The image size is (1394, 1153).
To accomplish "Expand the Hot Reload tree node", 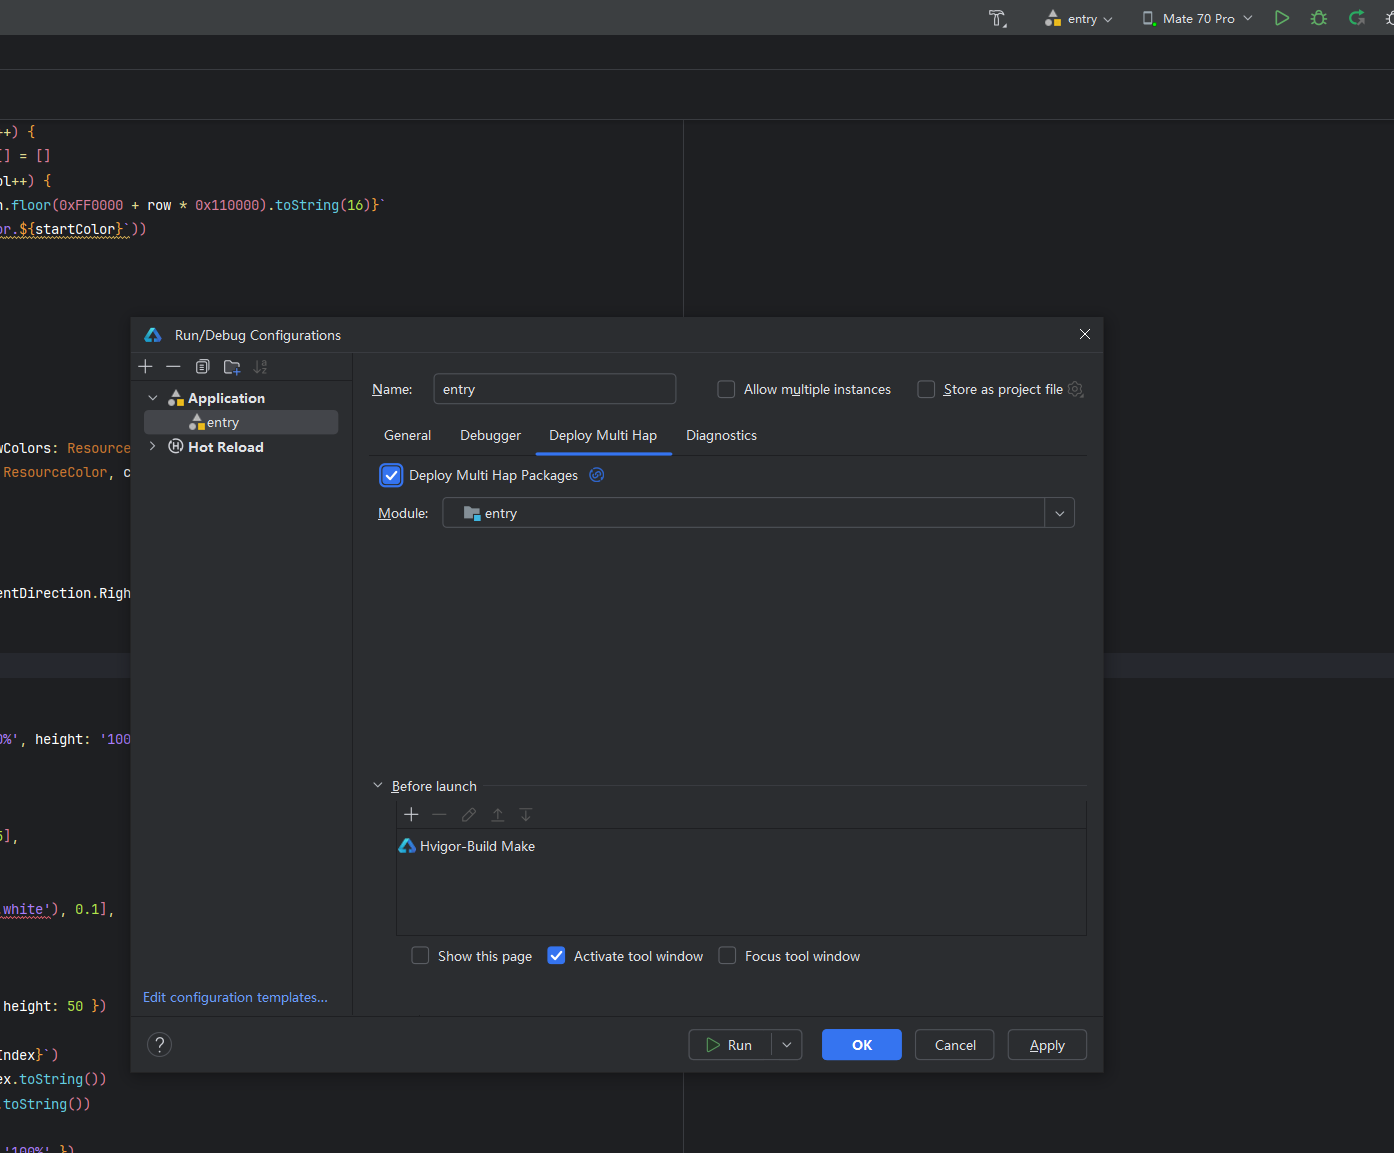I will [x=153, y=446].
